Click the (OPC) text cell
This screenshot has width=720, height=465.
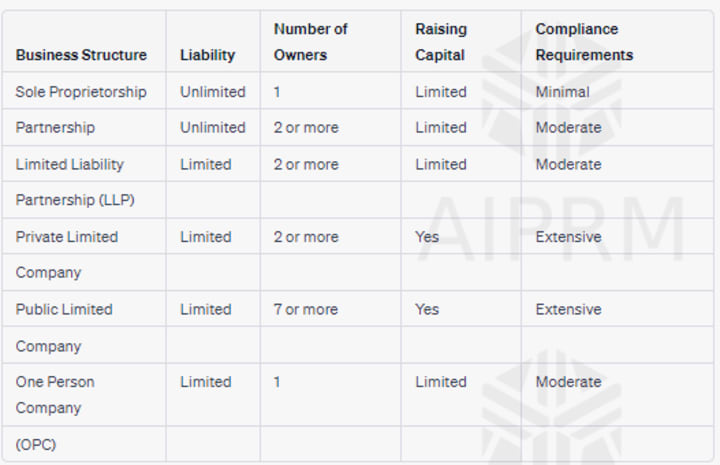[x=36, y=444]
